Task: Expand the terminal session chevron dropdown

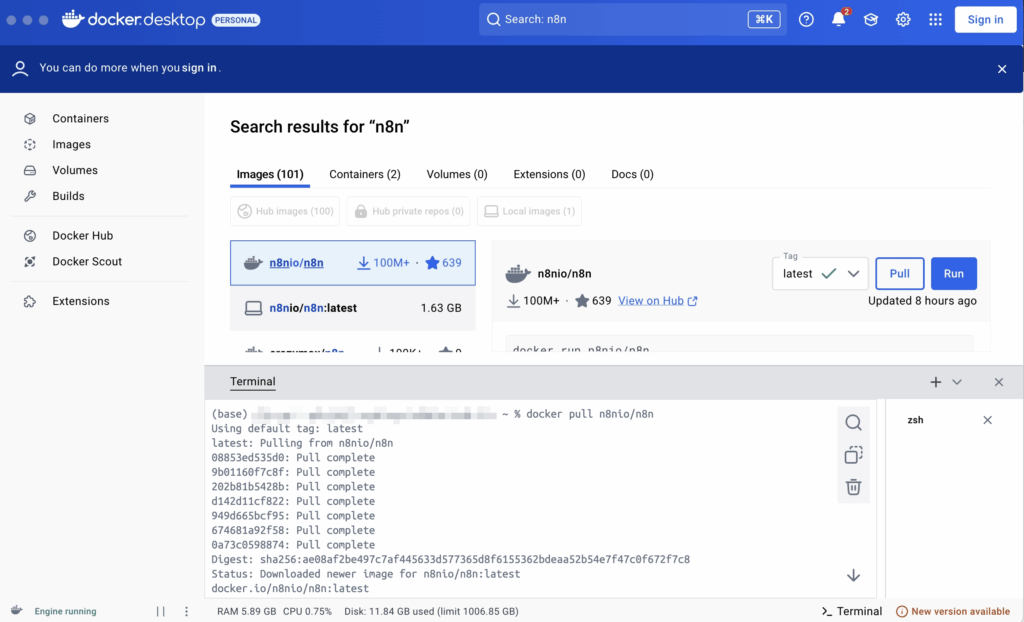Action: (957, 382)
